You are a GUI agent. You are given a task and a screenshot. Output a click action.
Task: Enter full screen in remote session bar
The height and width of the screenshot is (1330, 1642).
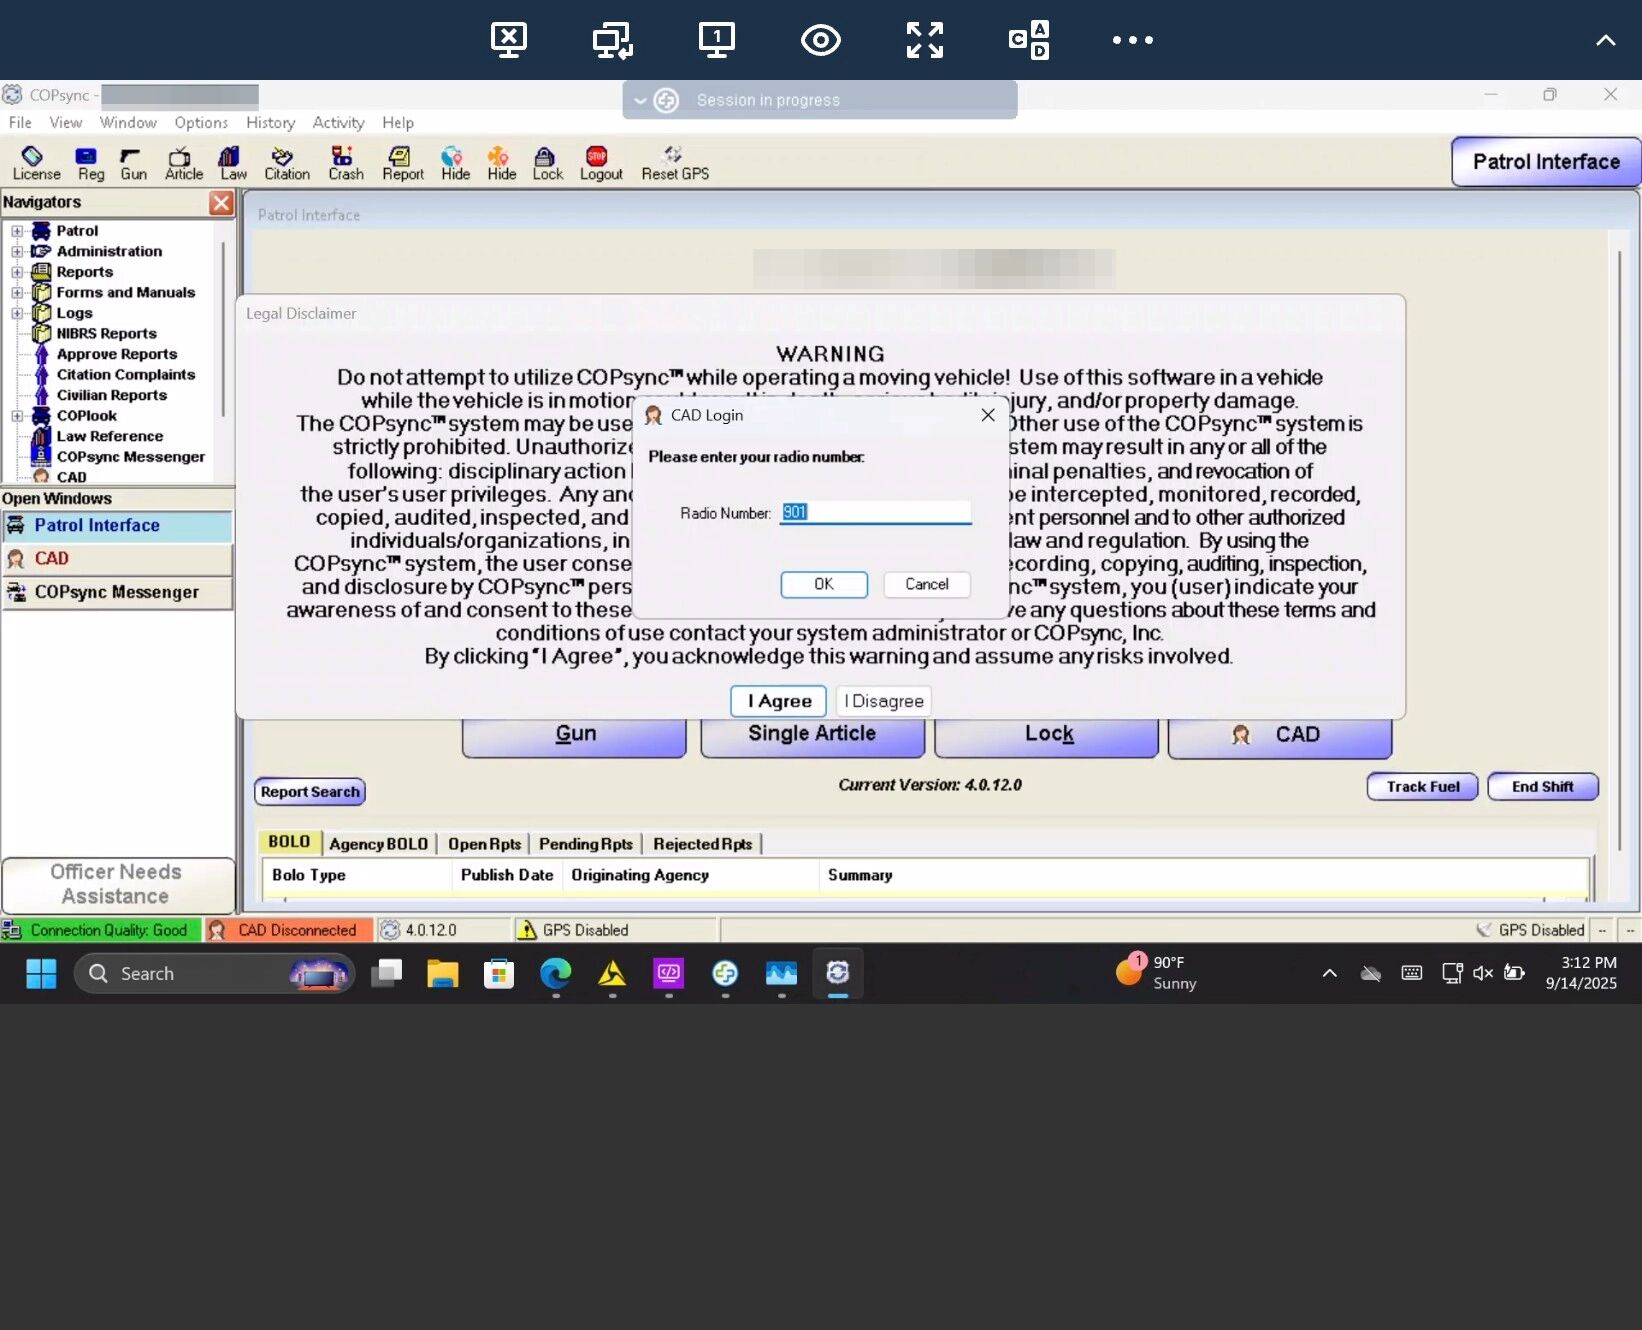tap(925, 40)
